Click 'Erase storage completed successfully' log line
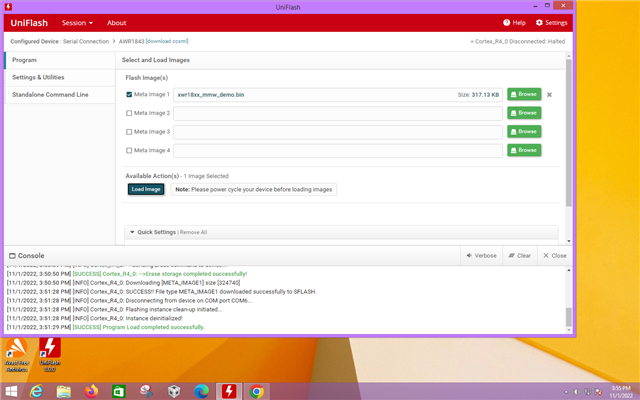 tap(127, 274)
